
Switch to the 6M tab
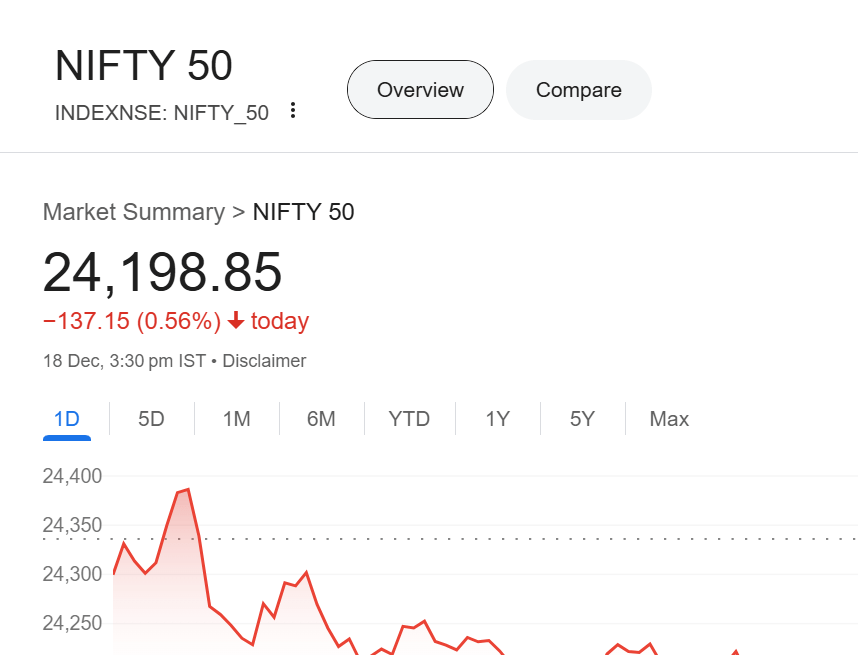tap(321, 419)
